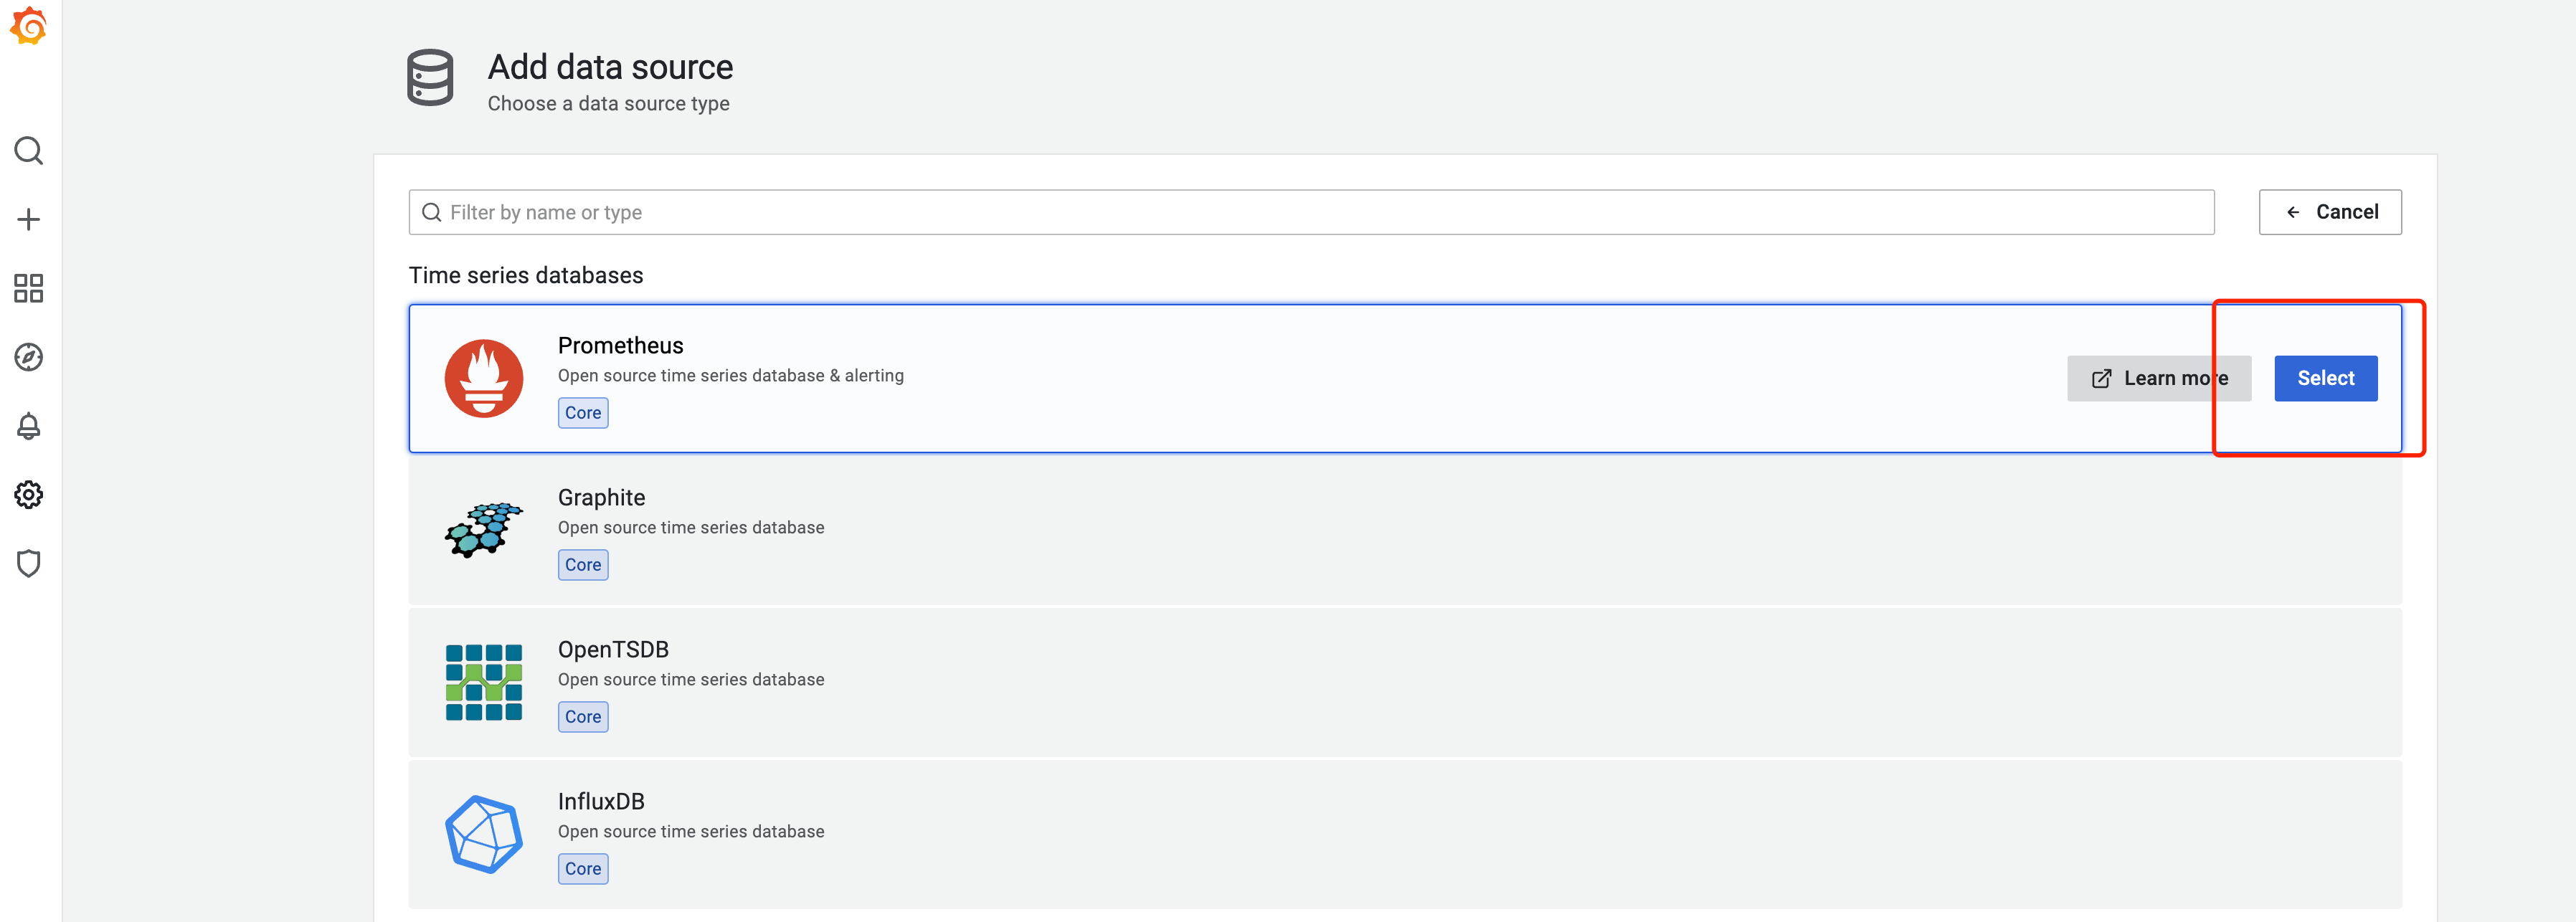Screen dimensions: 2576x922
Task: Open the Alerting bell icon
Action: (x=29, y=426)
